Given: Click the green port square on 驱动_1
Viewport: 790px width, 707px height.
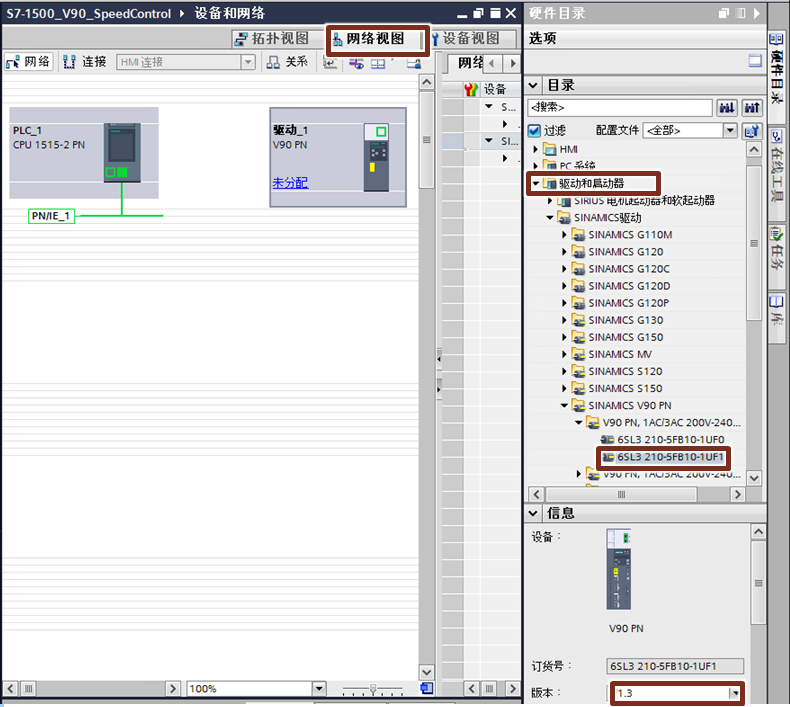Looking at the screenshot, I should click(381, 132).
